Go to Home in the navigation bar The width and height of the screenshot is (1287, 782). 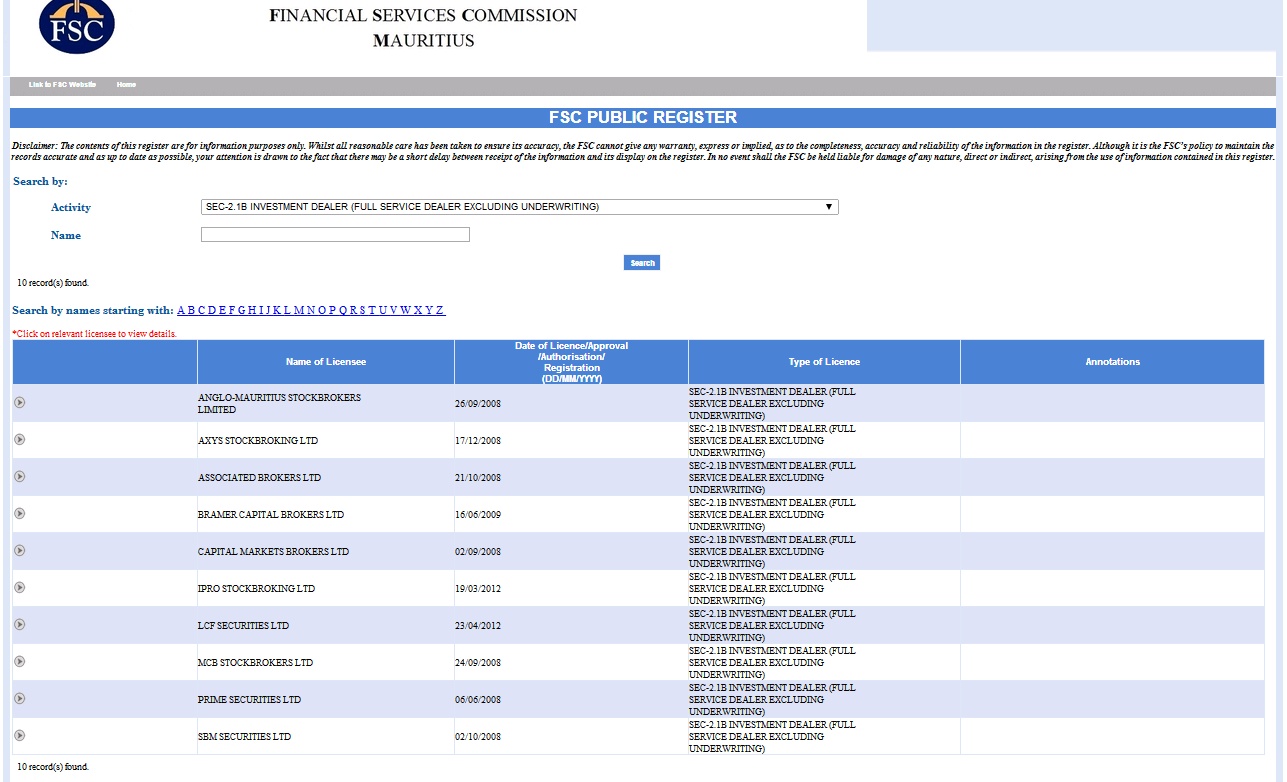(126, 85)
